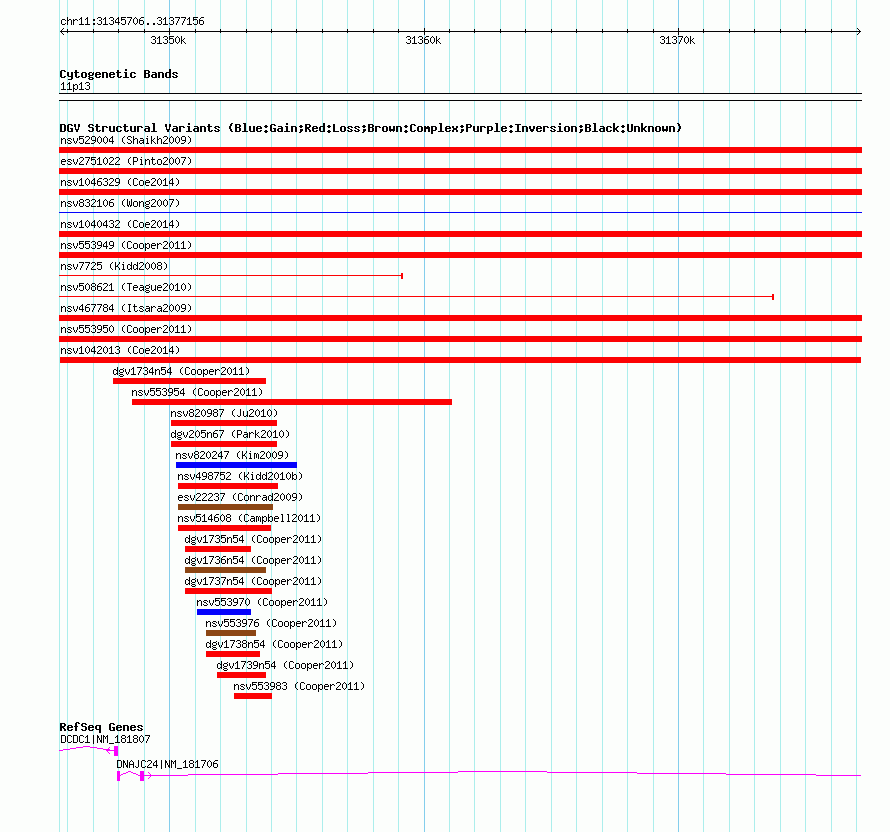Viewport: 890px width, 832px height.
Task: Click nsv553949 (Cooper2011) label
Action: click(x=126, y=245)
